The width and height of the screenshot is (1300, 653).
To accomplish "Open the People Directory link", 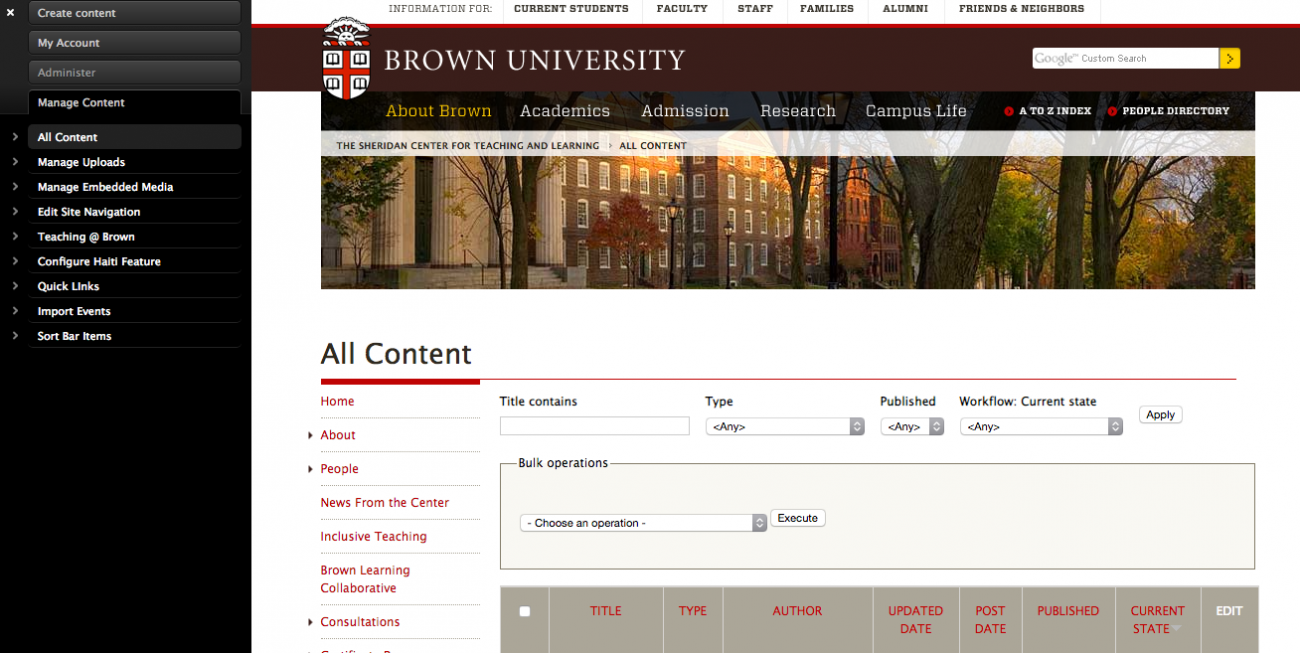I will pos(1176,111).
